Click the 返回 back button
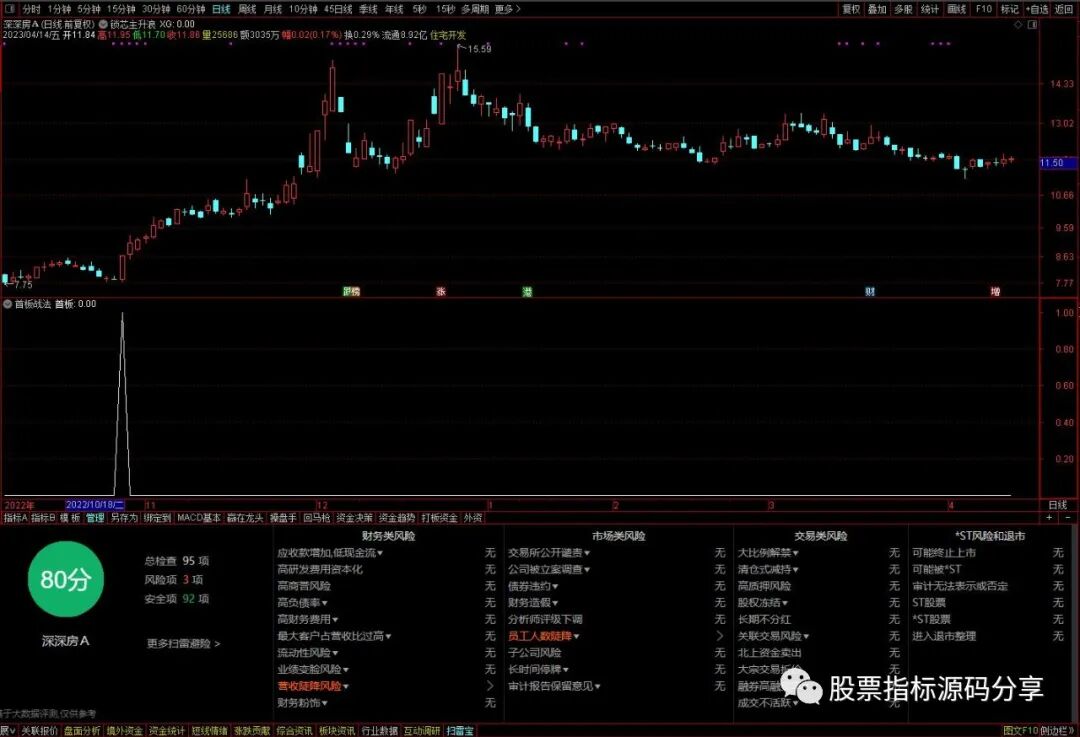Image resolution: width=1080 pixels, height=737 pixels. pos(1063,9)
